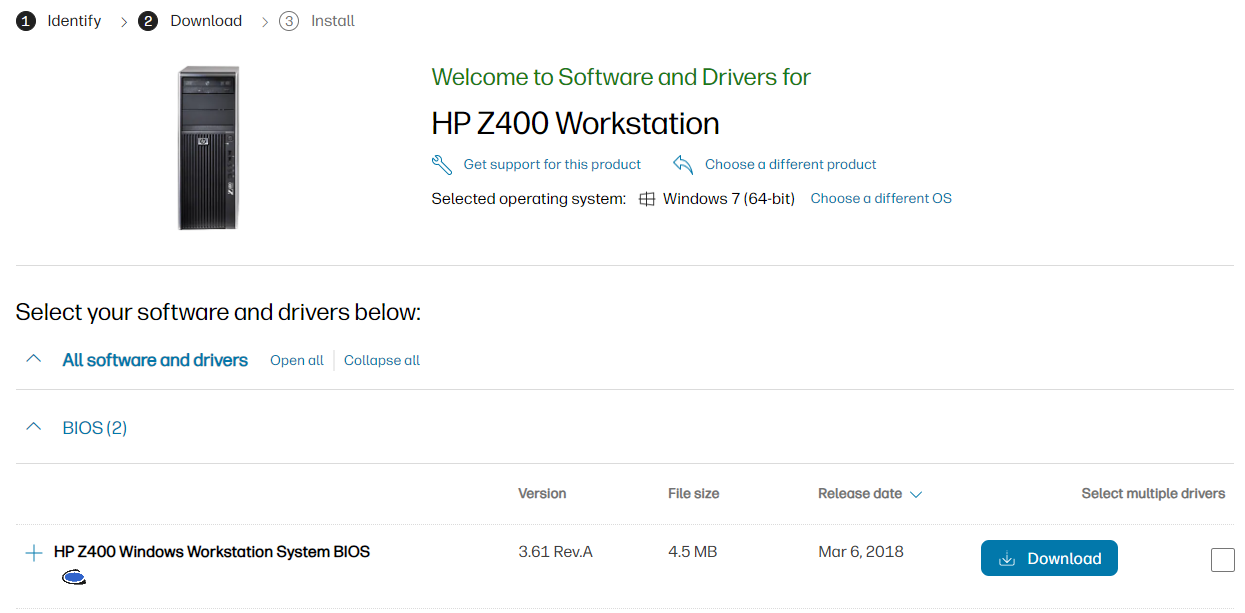The width and height of the screenshot is (1245, 613).
Task: Click Choose a different OS link
Action: click(x=881, y=198)
